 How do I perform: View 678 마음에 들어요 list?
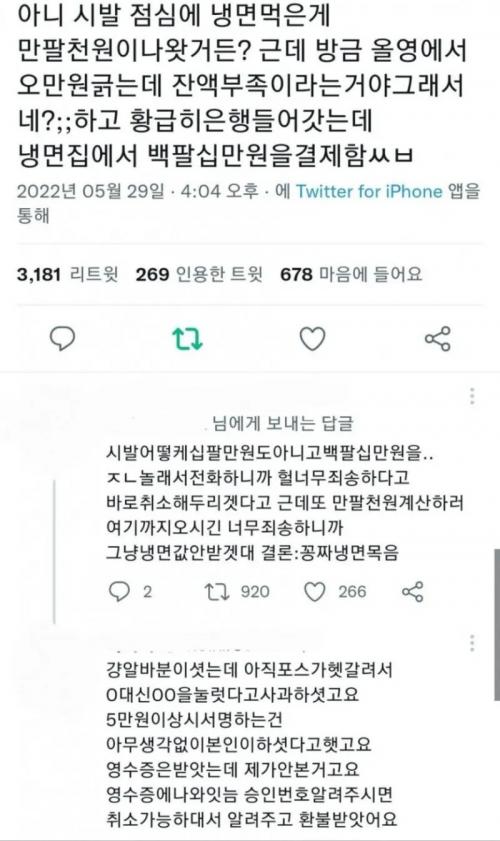(x=351, y=275)
